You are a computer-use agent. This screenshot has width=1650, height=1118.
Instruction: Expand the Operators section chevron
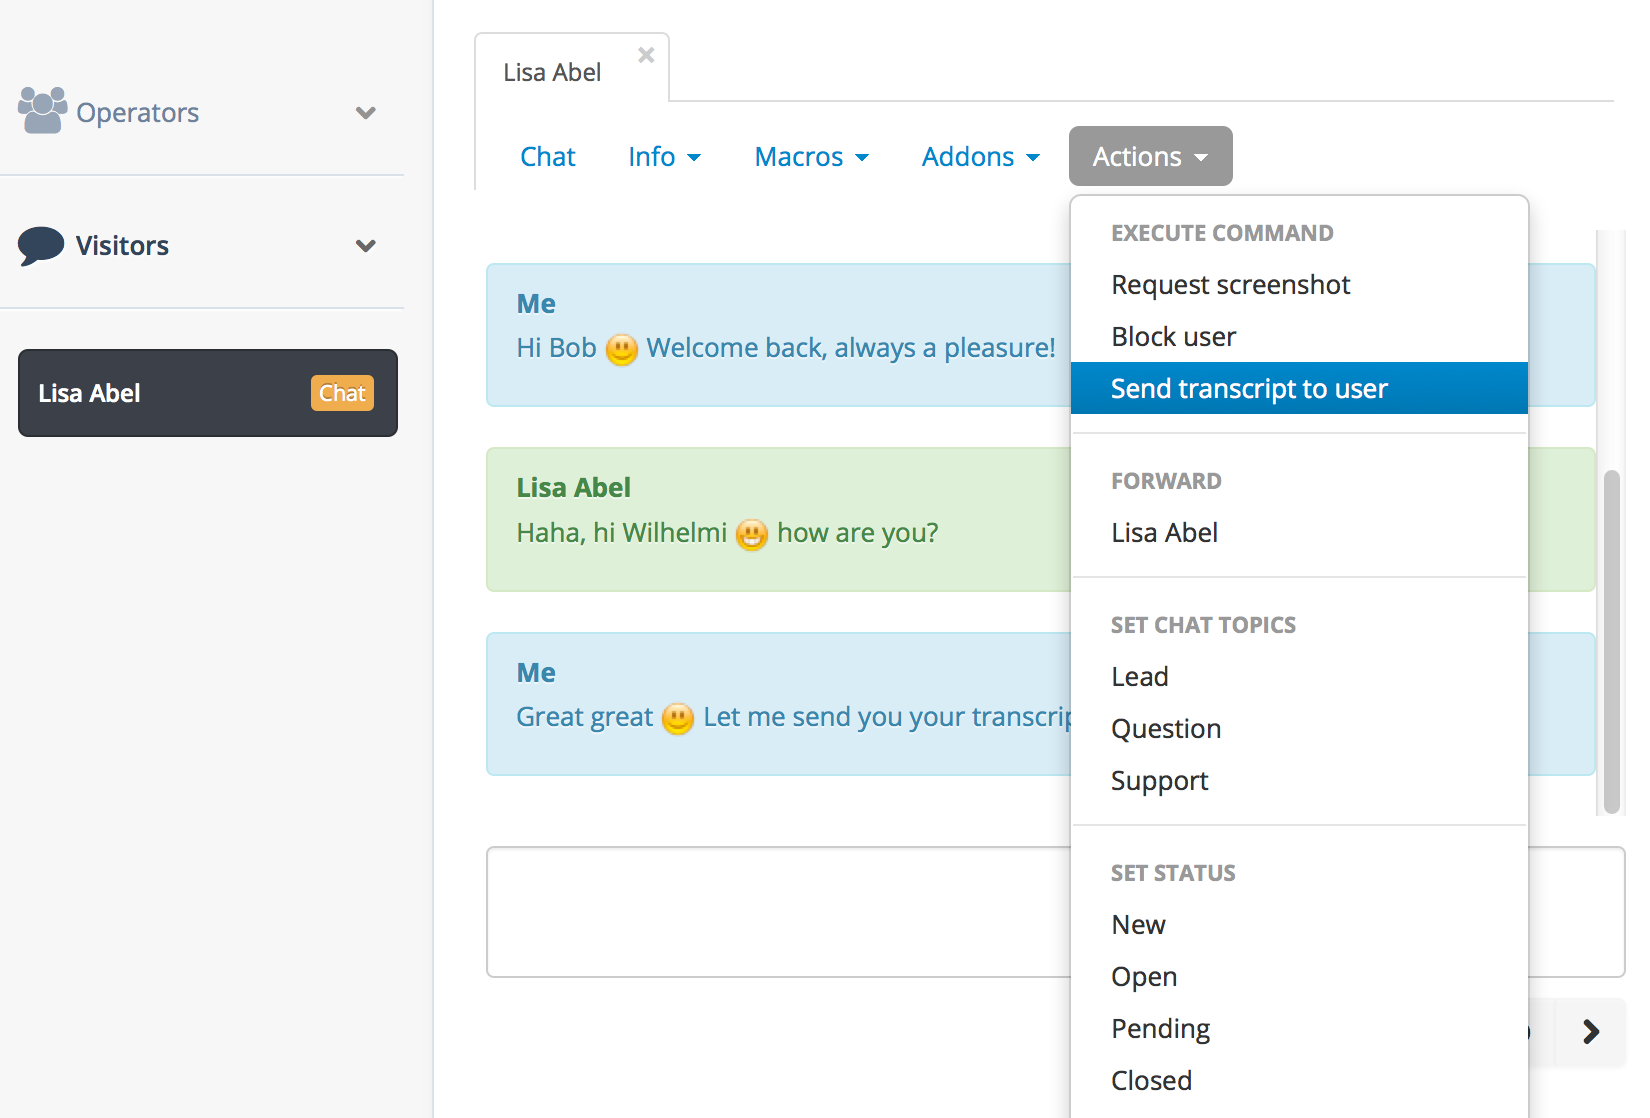click(x=366, y=113)
